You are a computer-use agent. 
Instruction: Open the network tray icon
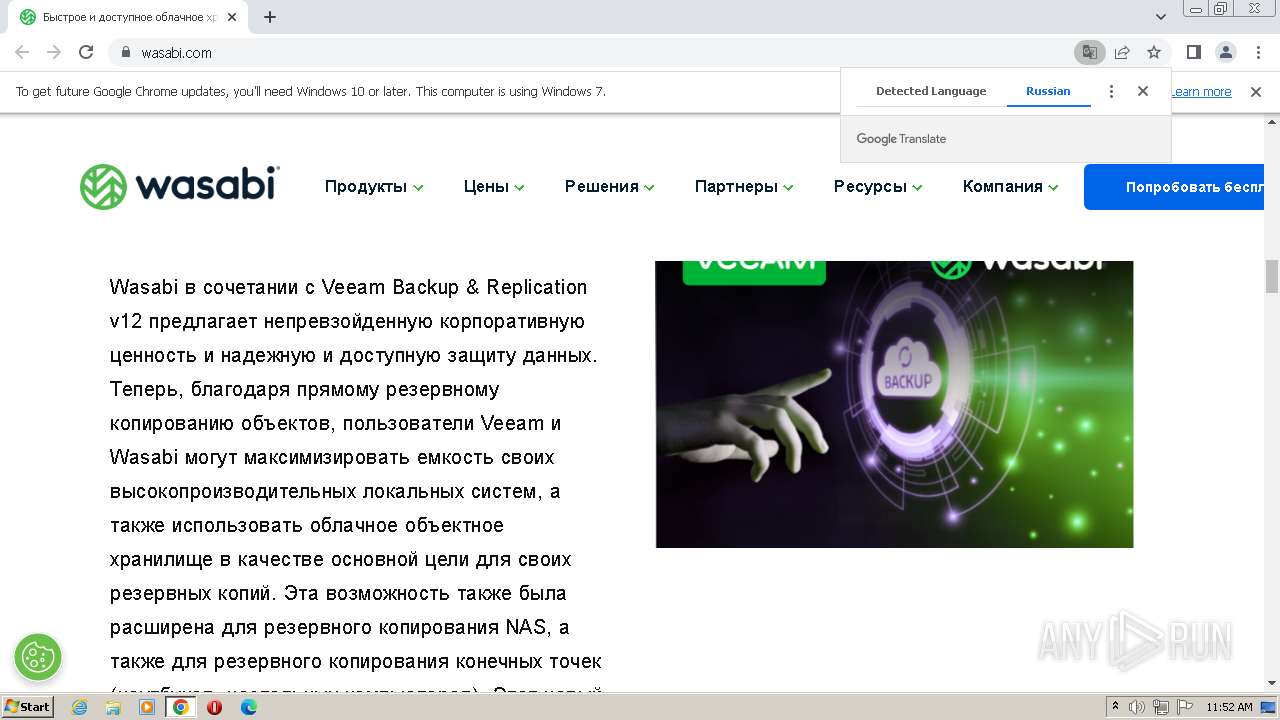tap(1160, 707)
